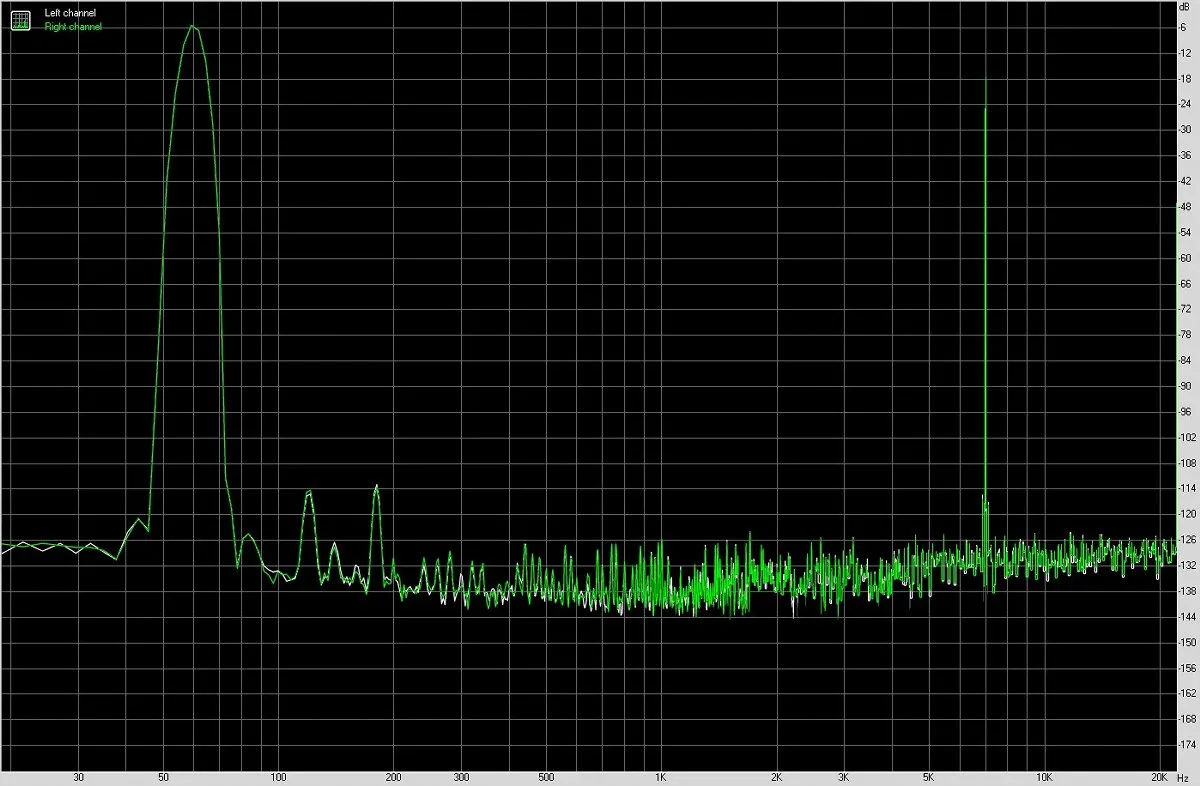Click the '-60' dB axis value
The height and width of the screenshot is (786, 1200).
coord(1185,258)
